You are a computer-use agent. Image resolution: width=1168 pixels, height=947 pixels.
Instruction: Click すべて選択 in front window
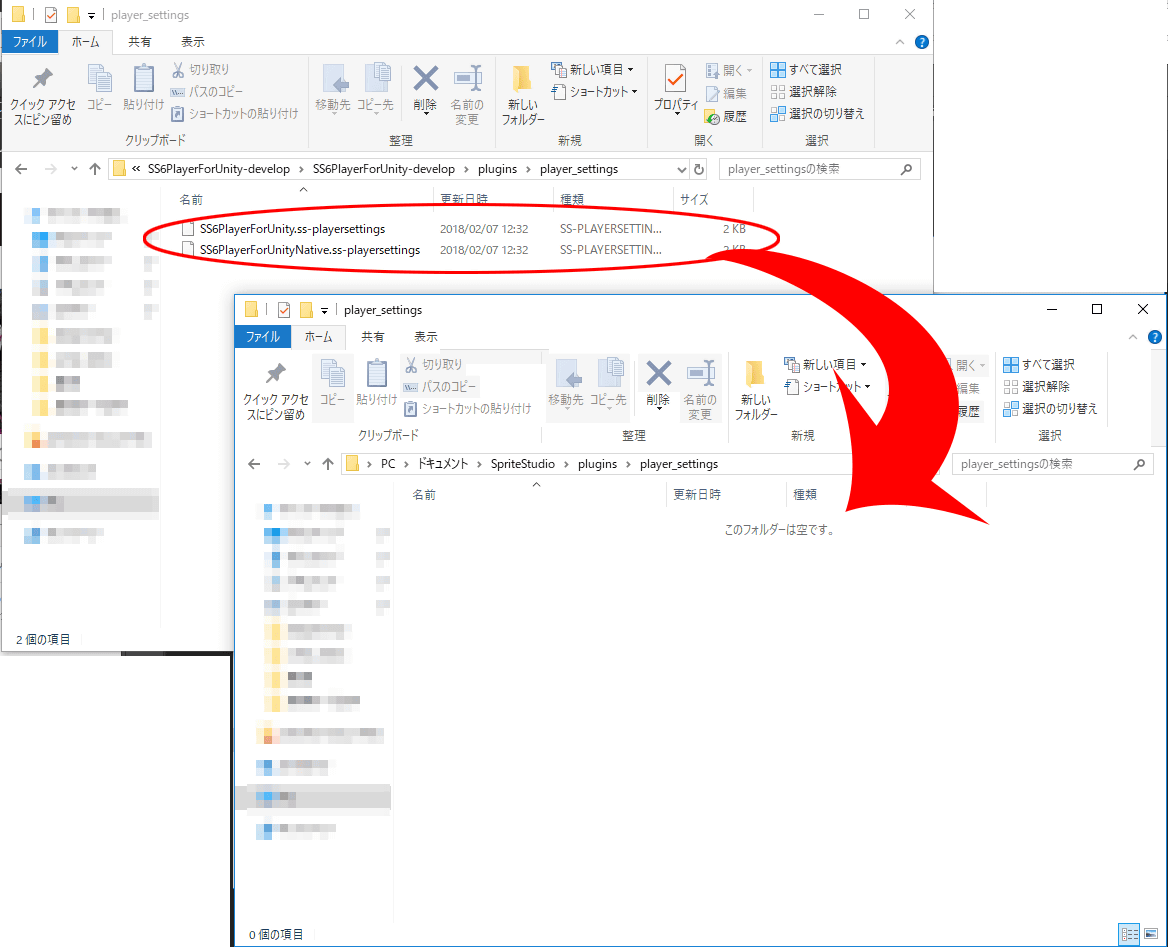click(1039, 364)
